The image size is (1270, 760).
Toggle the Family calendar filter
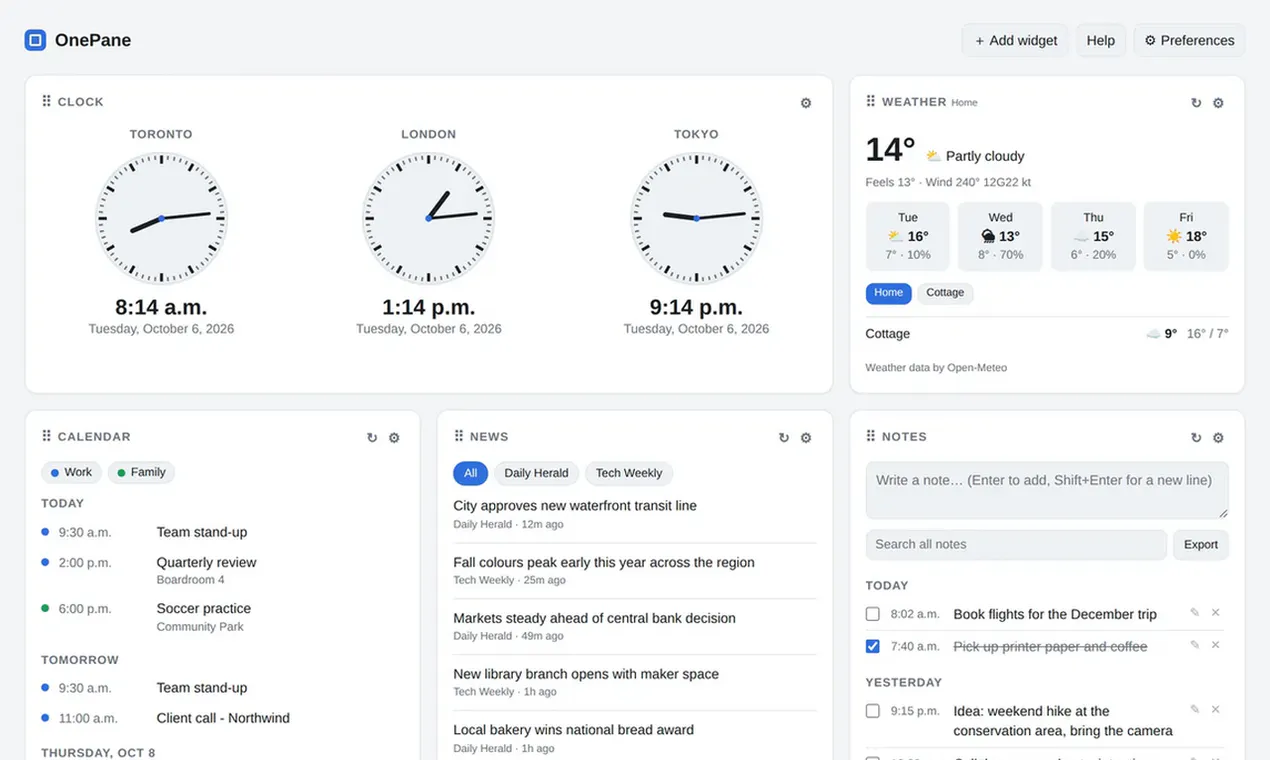click(x=141, y=472)
